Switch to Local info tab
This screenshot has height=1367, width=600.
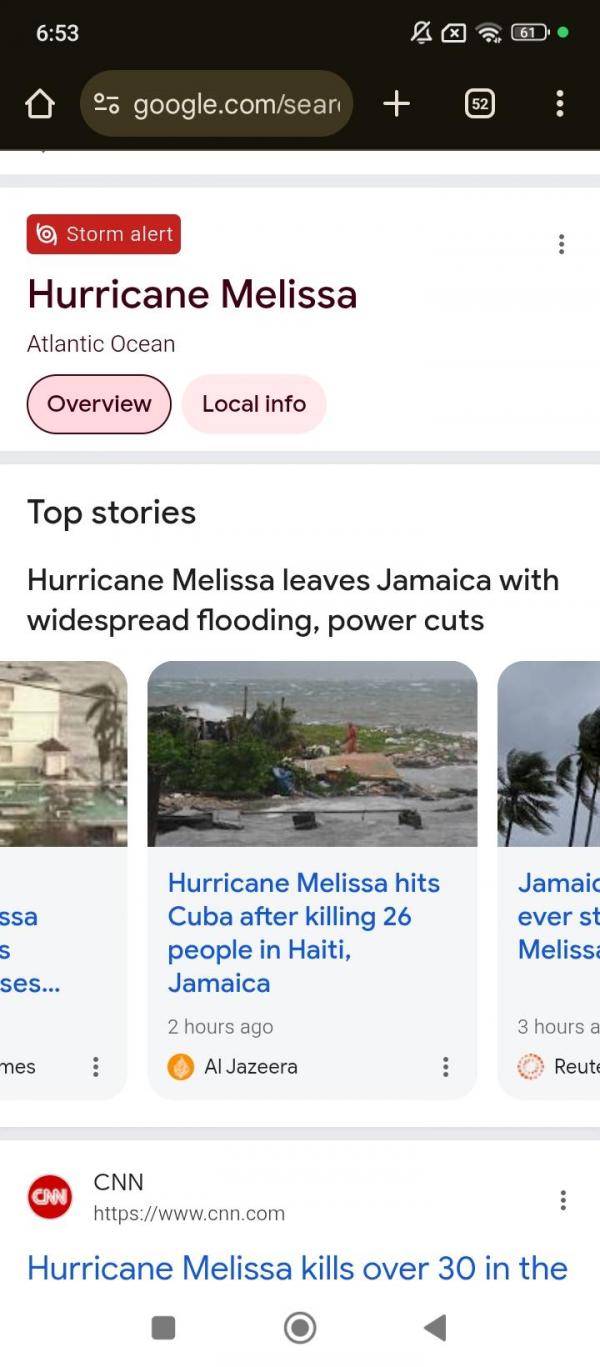254,404
